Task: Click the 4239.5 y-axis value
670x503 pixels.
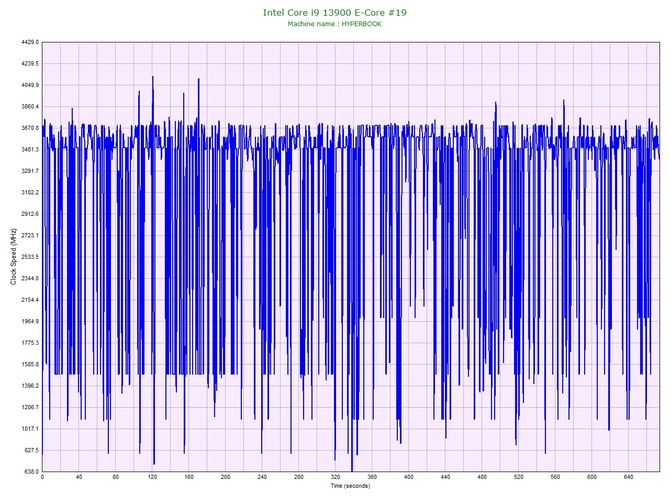Action: pyautogui.click(x=30, y=64)
